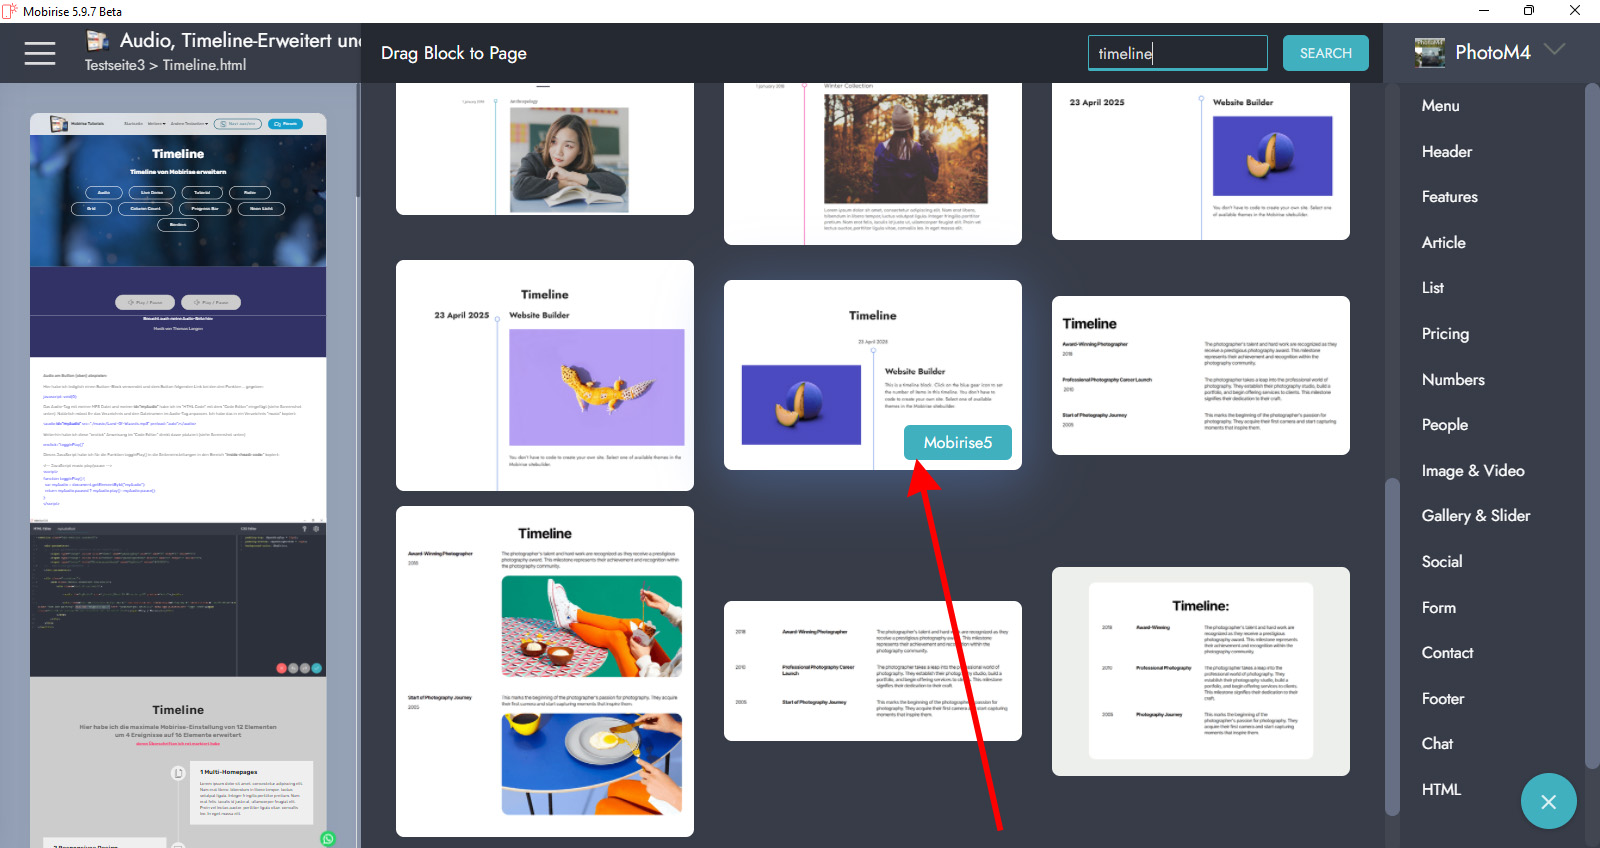Screen dimensions: 1600x848
Task: Select the Timeline block with food photos
Action: tap(545, 671)
